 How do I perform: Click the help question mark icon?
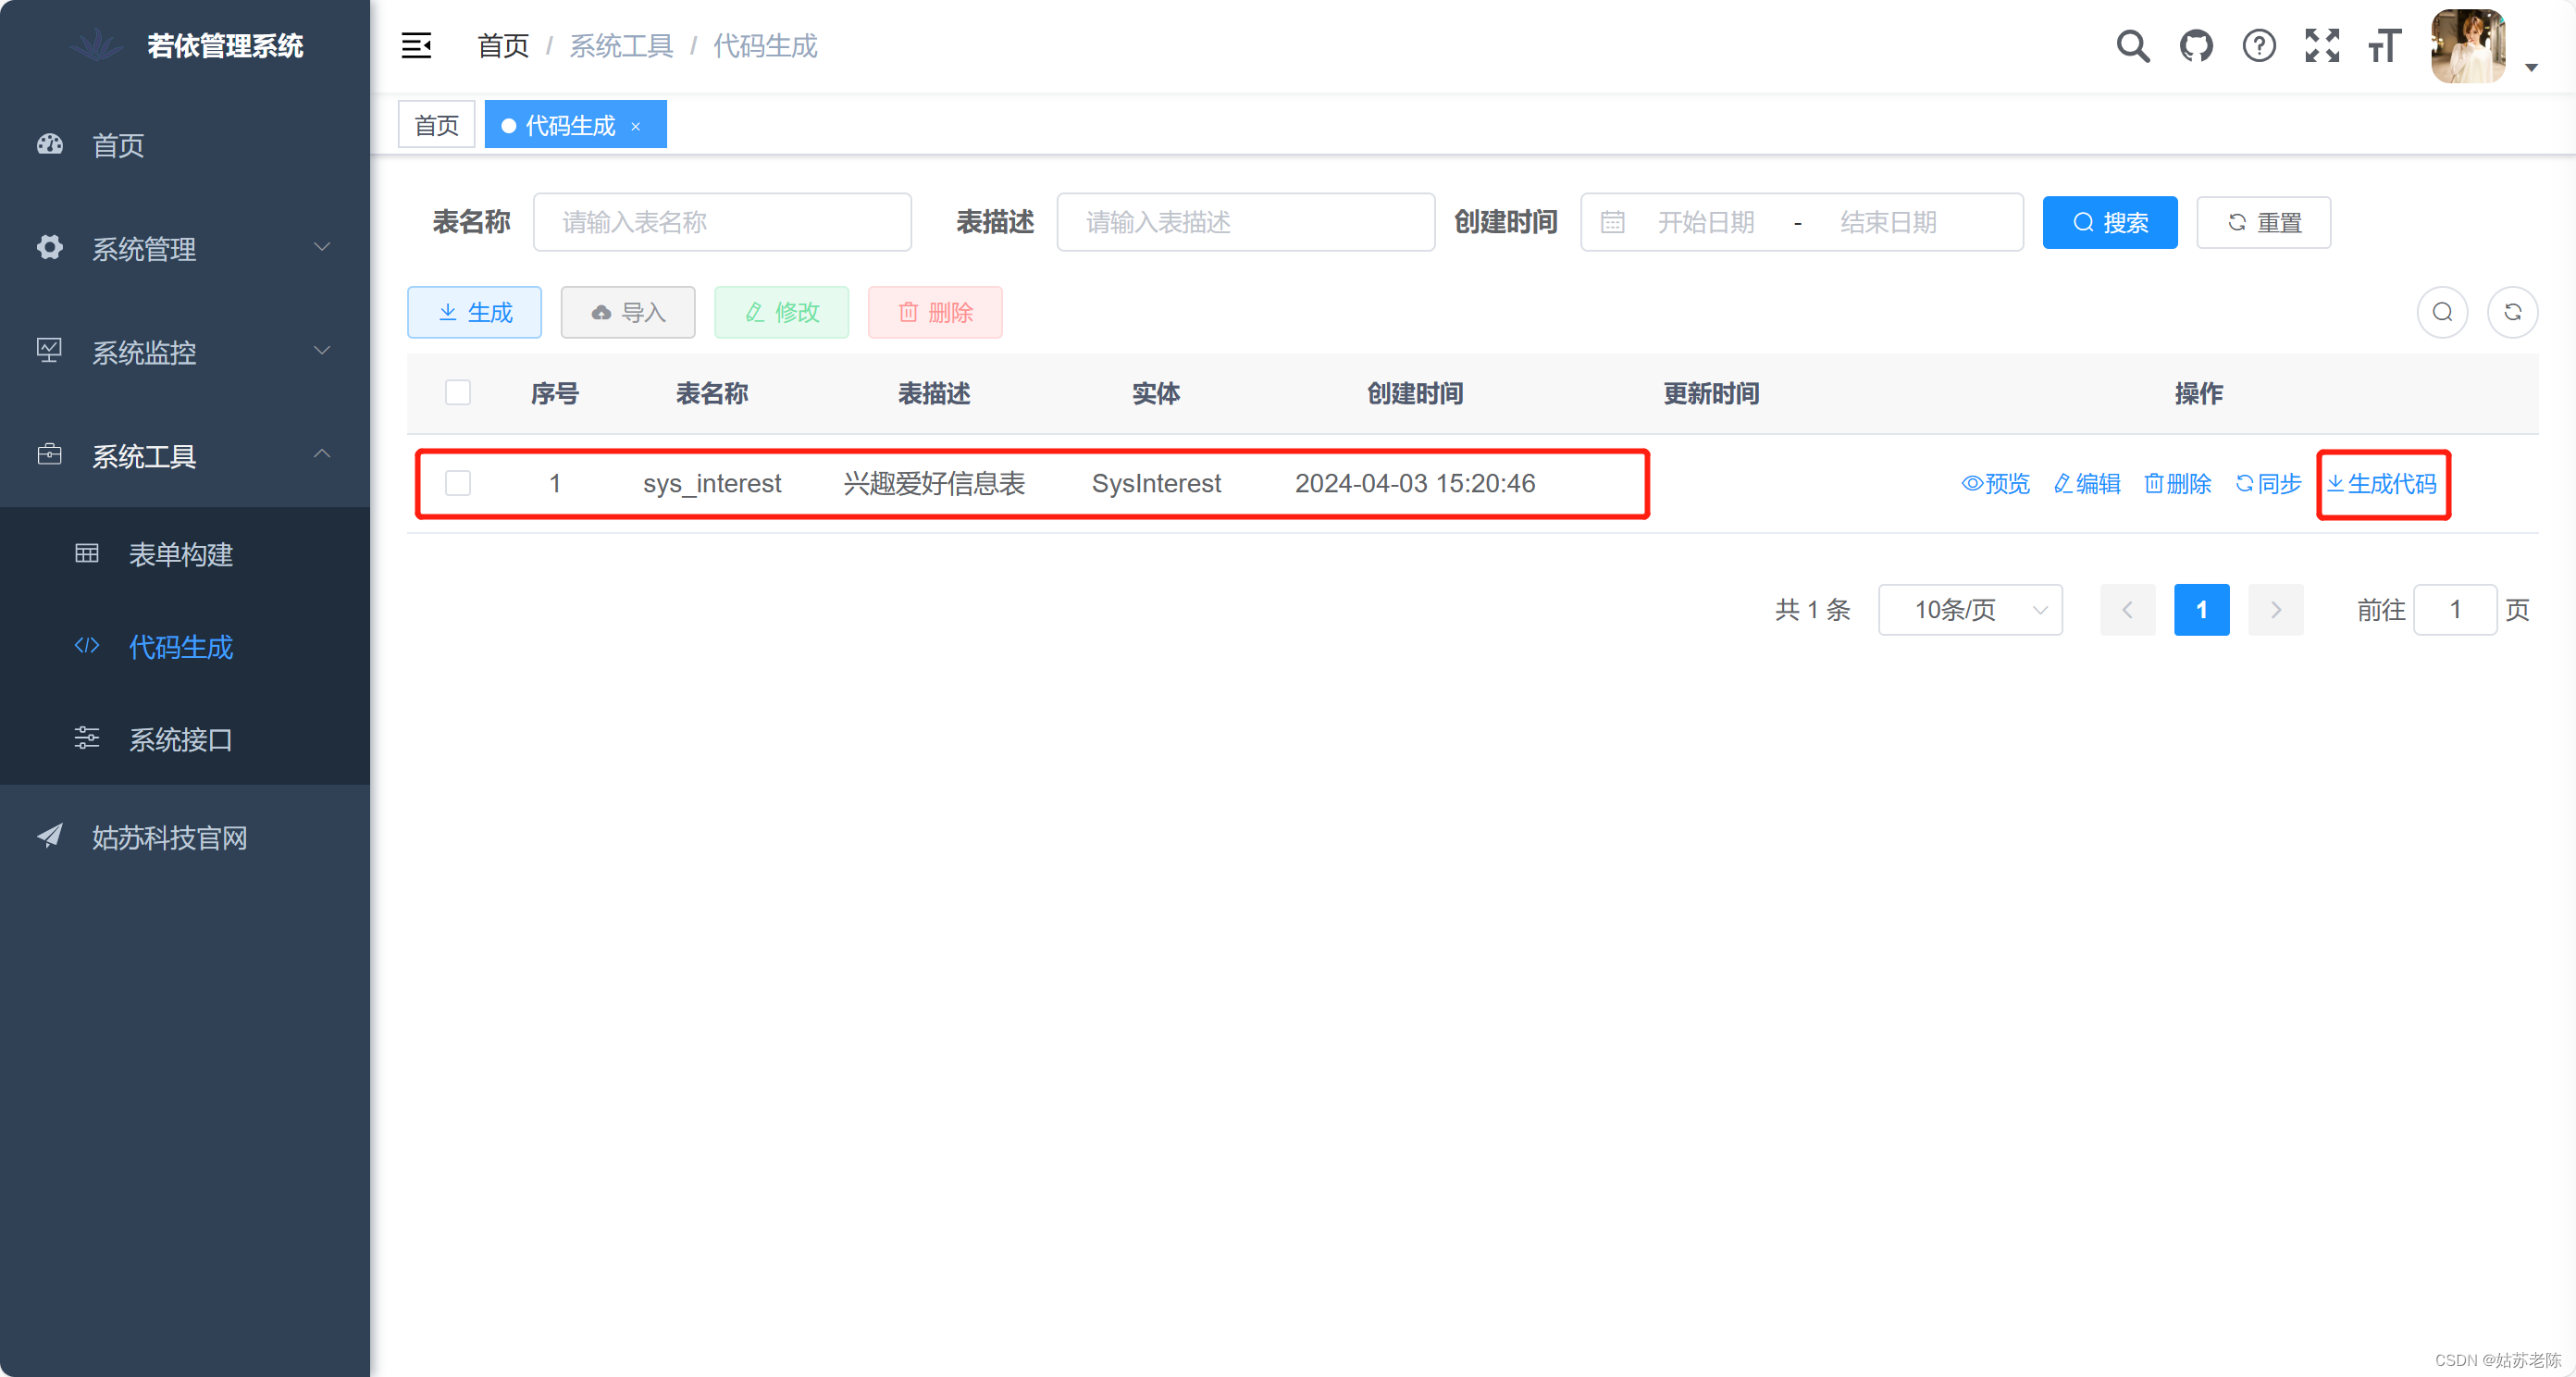[x=2258, y=46]
